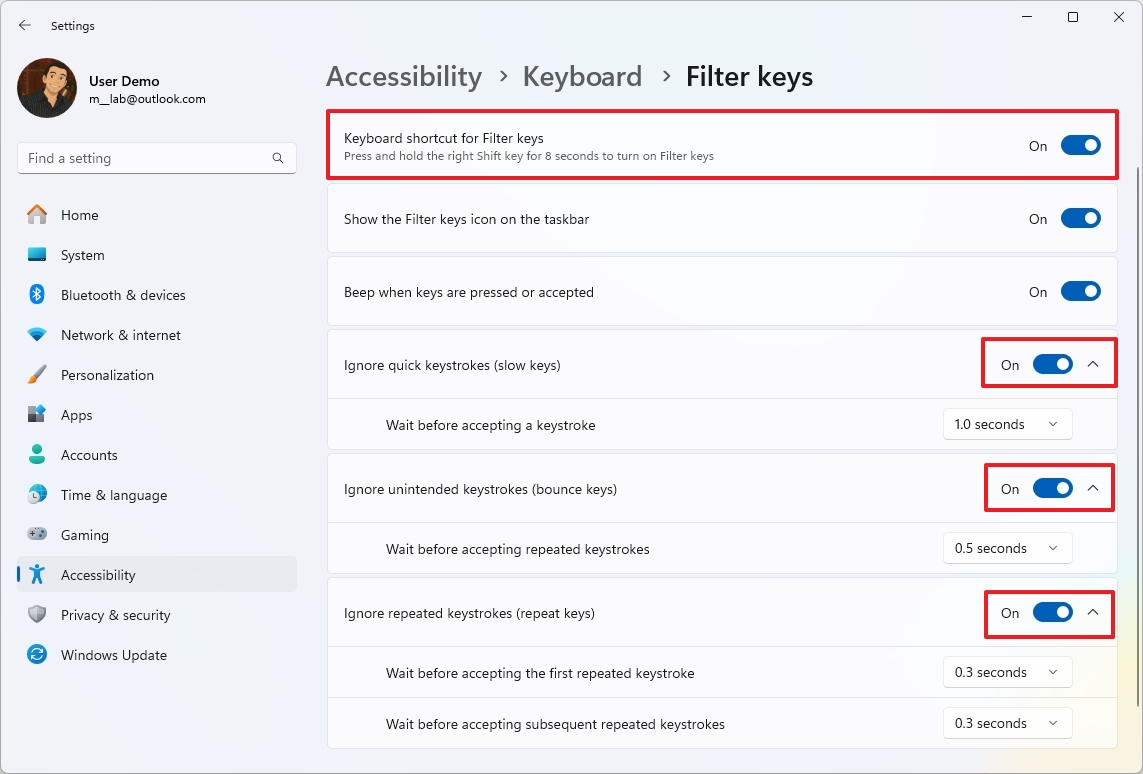Navigate back using the Accessibility breadcrumb
Screen dimensions: 1143x774
pos(404,76)
